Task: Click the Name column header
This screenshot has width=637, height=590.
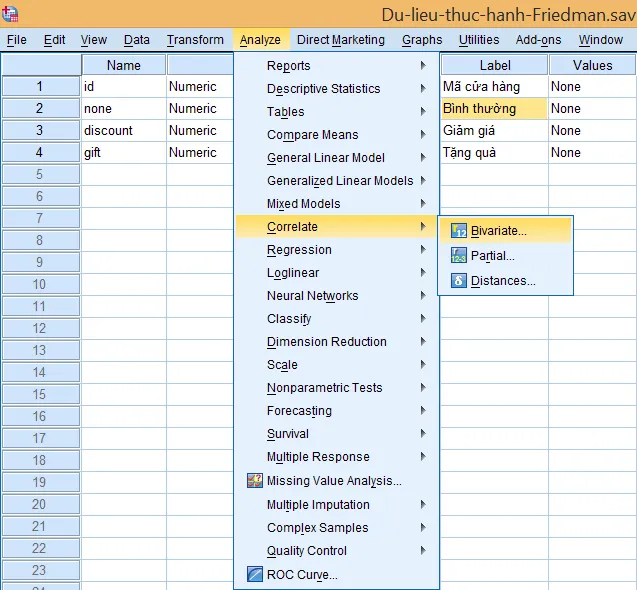Action: (124, 65)
